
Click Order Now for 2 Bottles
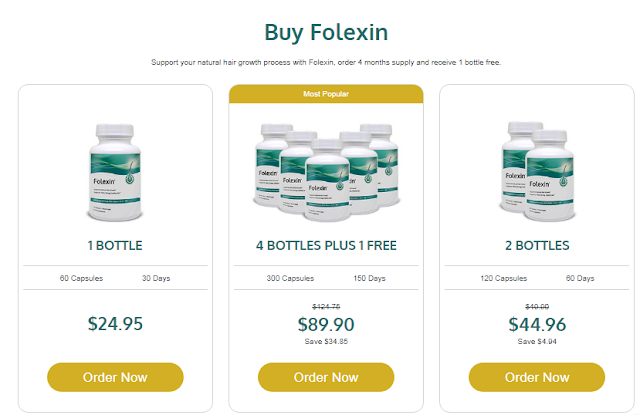point(536,377)
